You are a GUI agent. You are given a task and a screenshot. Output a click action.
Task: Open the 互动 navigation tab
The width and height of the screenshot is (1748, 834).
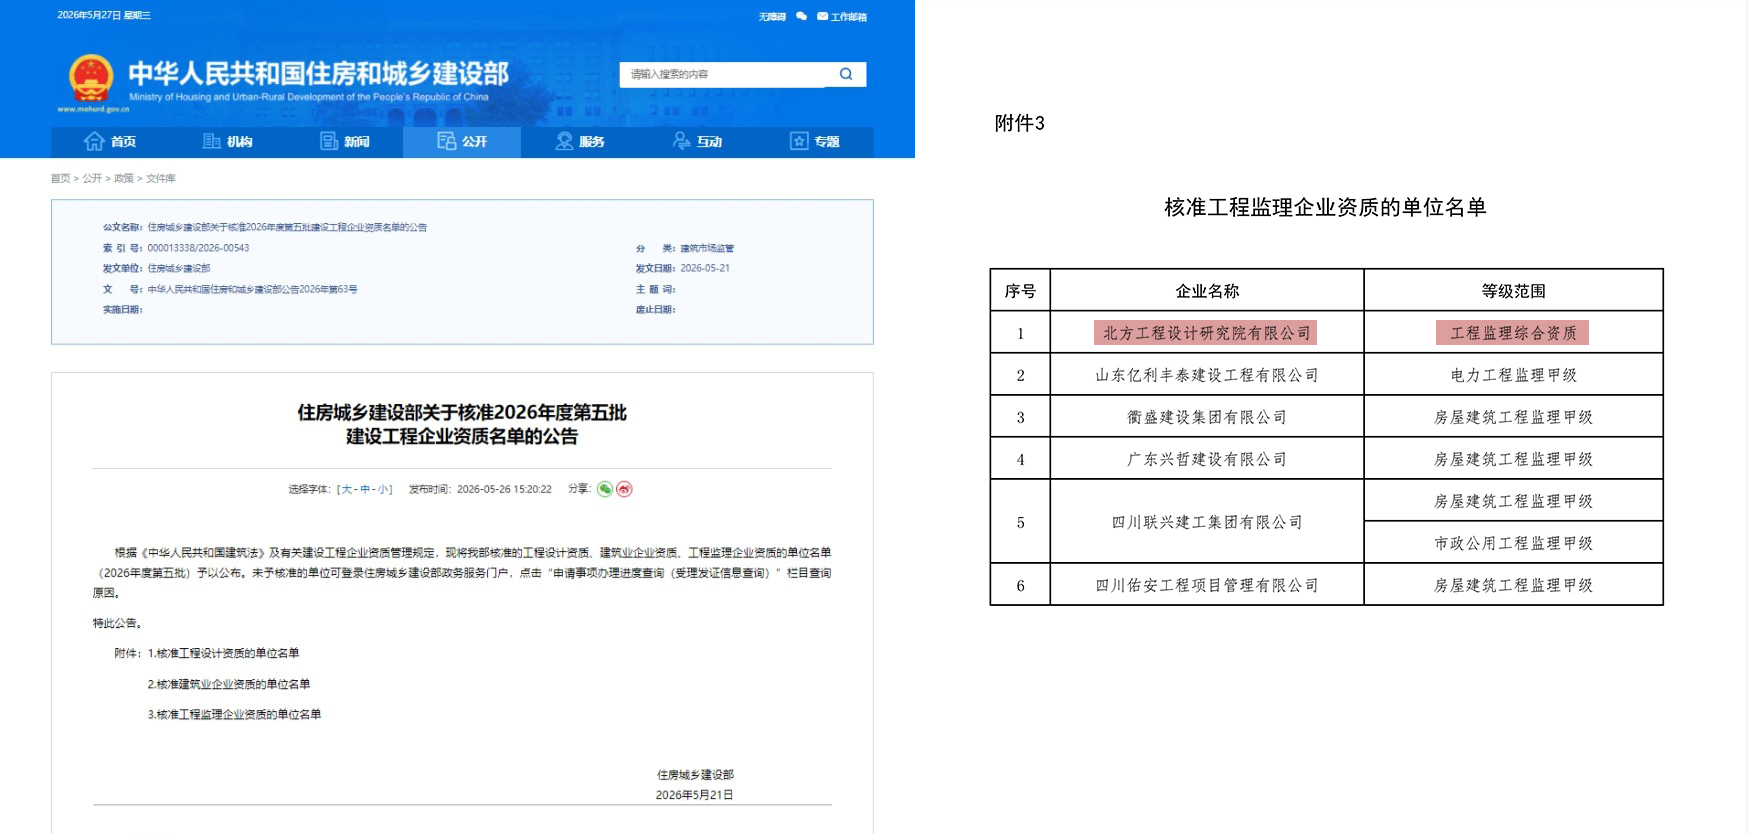[697, 142]
